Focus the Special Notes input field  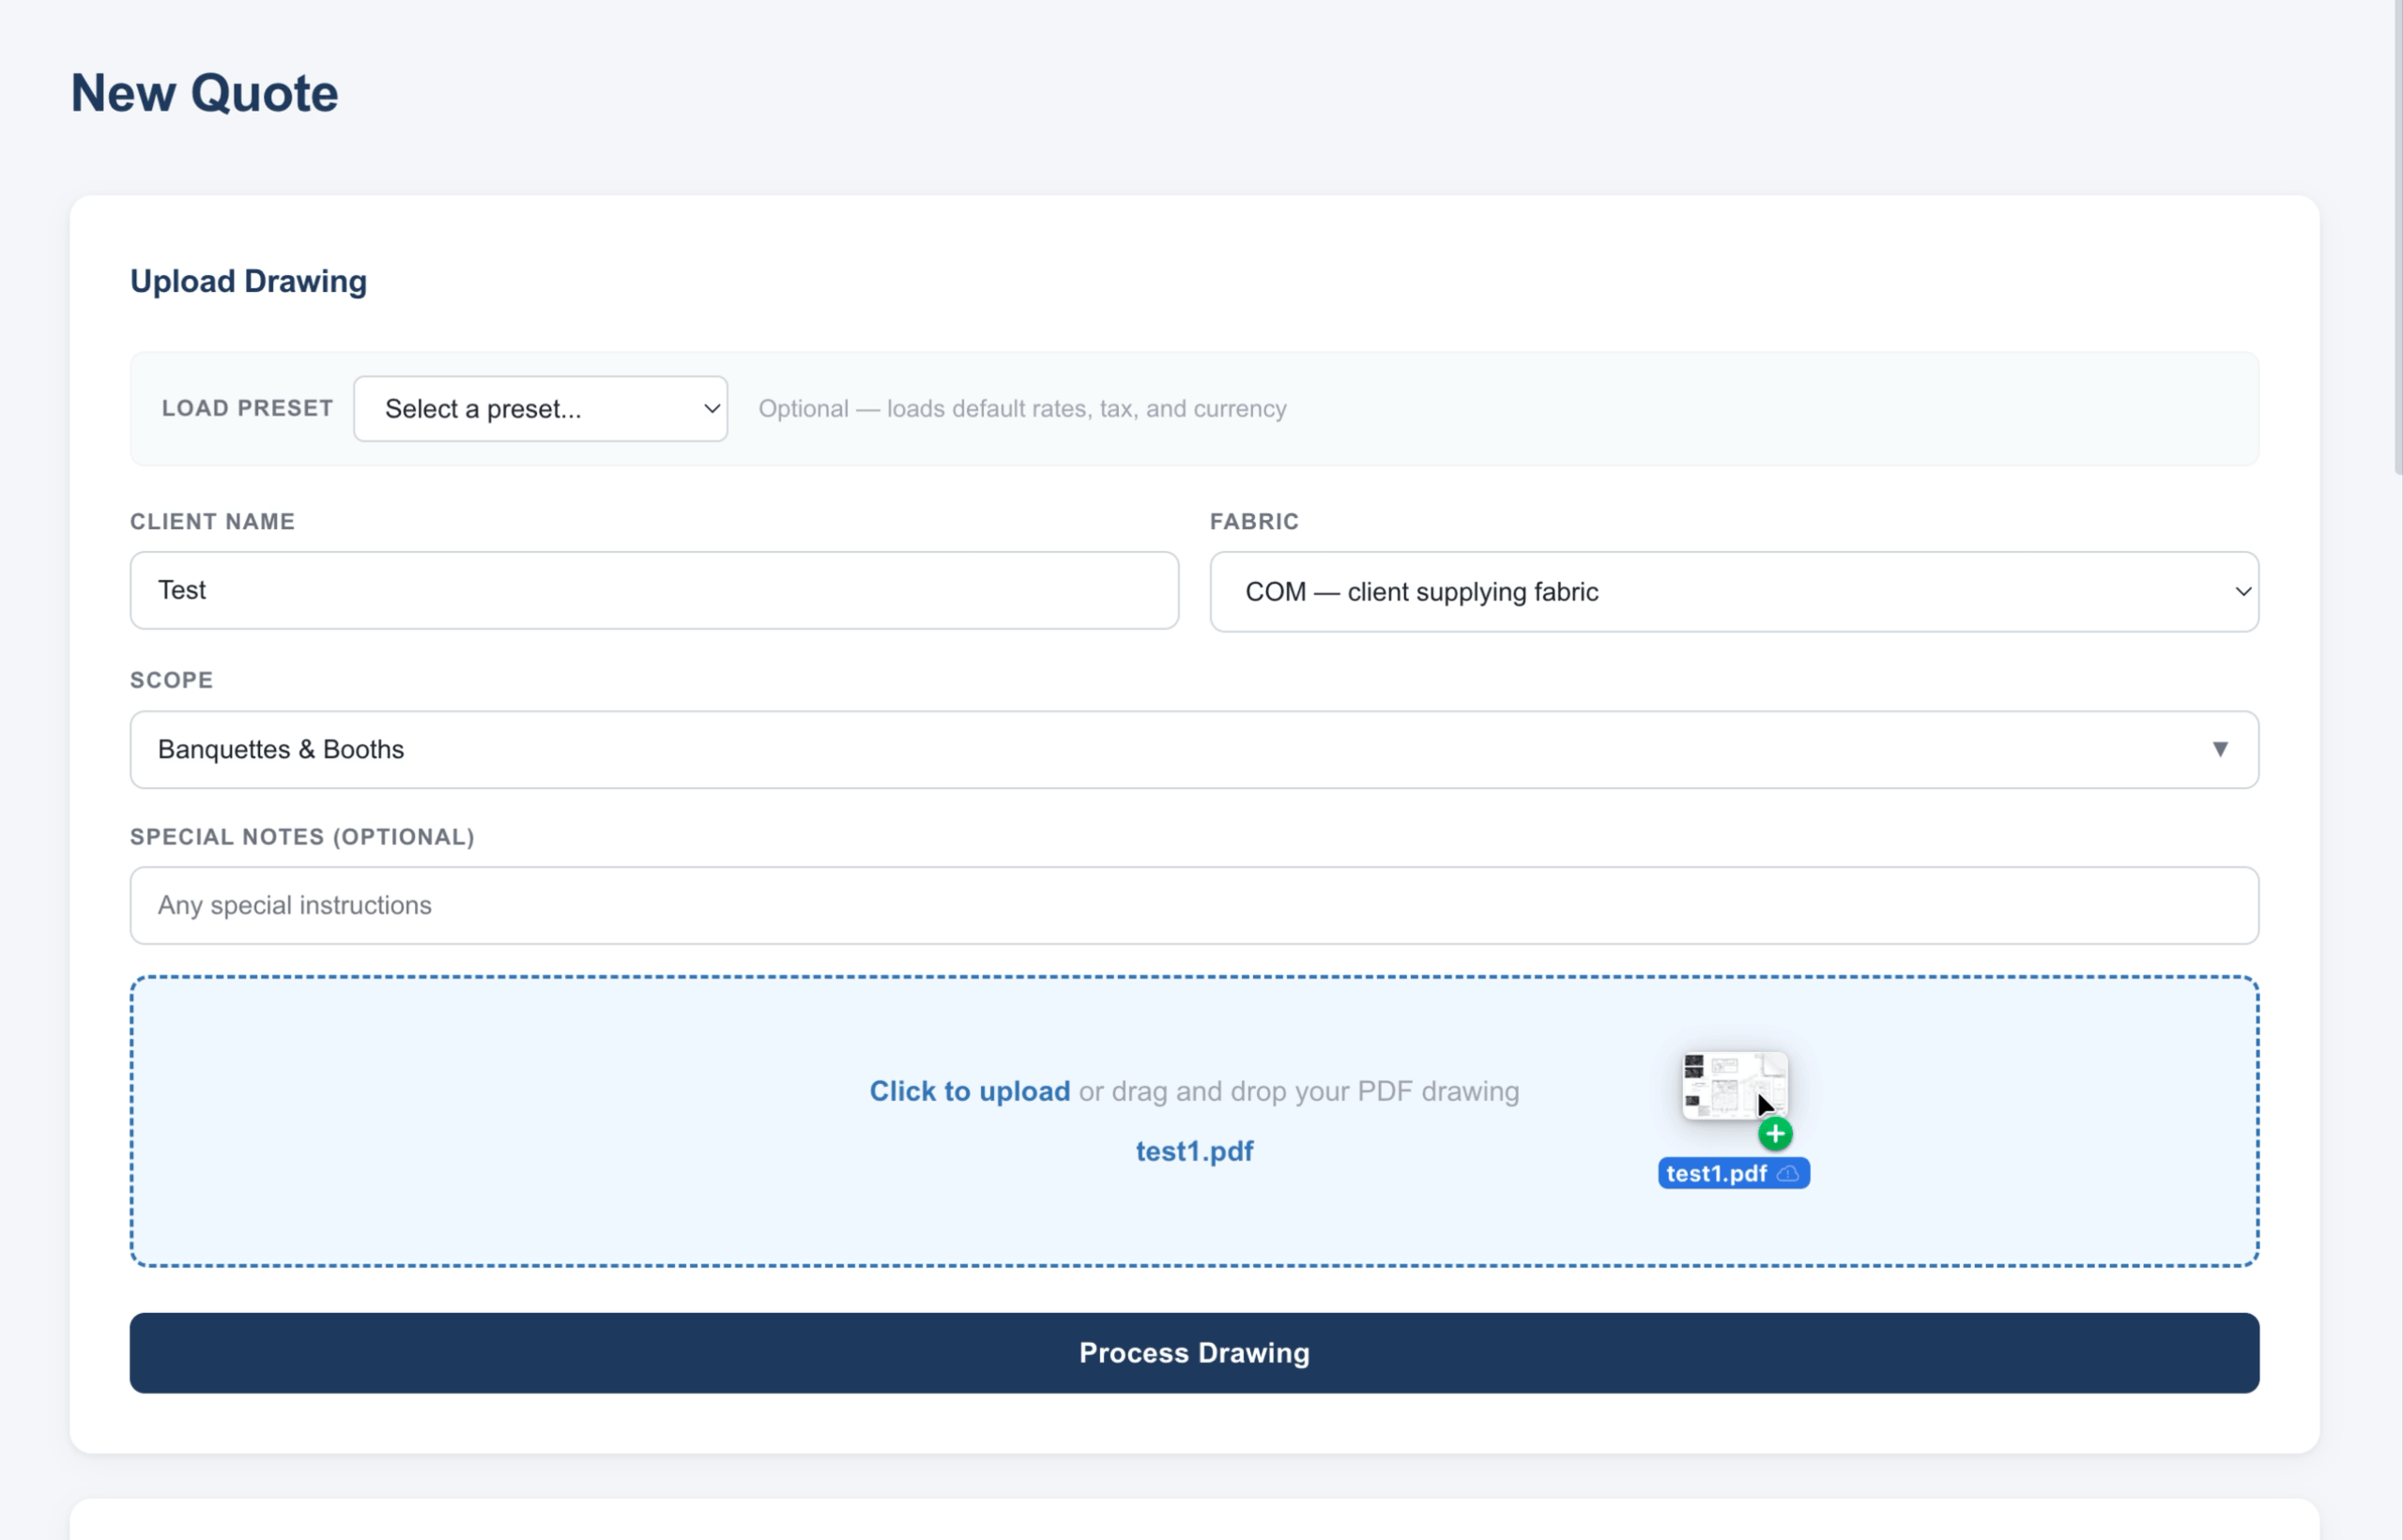click(1194, 905)
